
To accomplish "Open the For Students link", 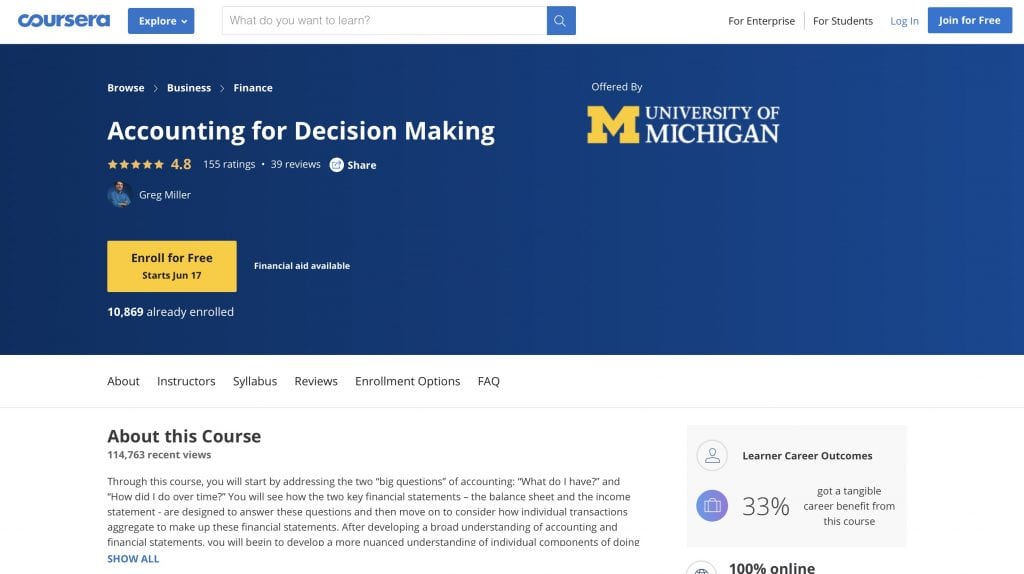I will pyautogui.click(x=842, y=21).
